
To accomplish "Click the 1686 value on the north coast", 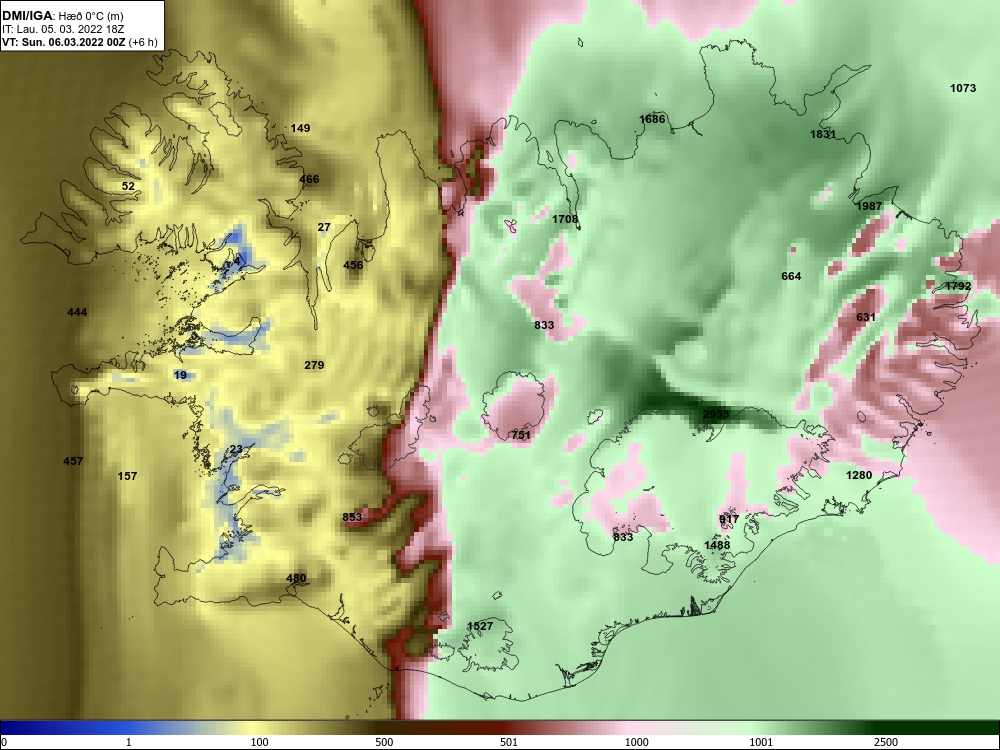I will 652,119.
